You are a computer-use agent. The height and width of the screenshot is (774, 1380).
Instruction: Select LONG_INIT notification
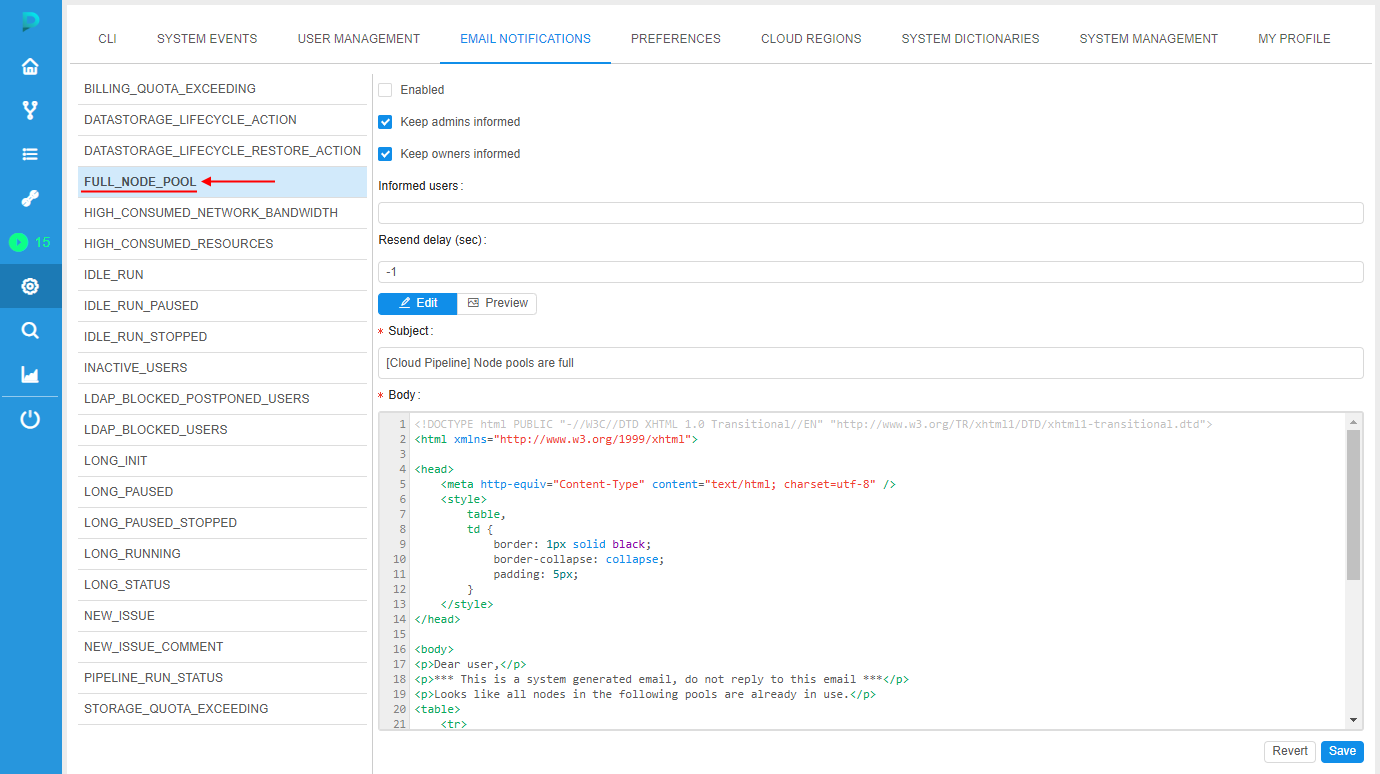(x=222, y=461)
